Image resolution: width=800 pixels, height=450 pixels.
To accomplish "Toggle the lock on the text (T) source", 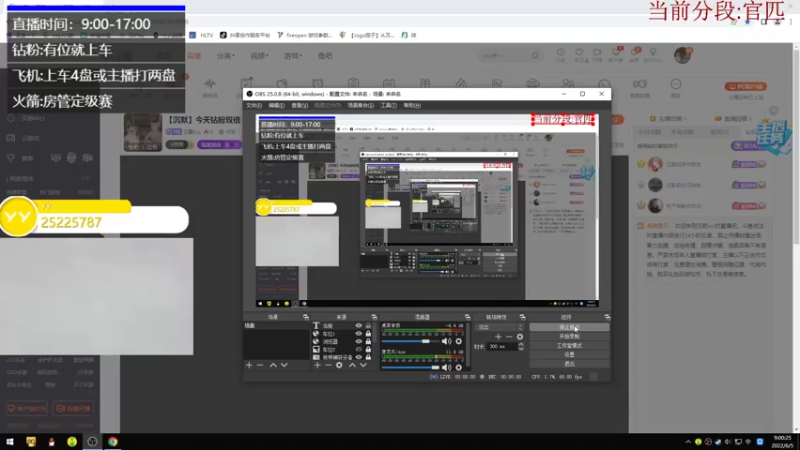I will click(368, 326).
